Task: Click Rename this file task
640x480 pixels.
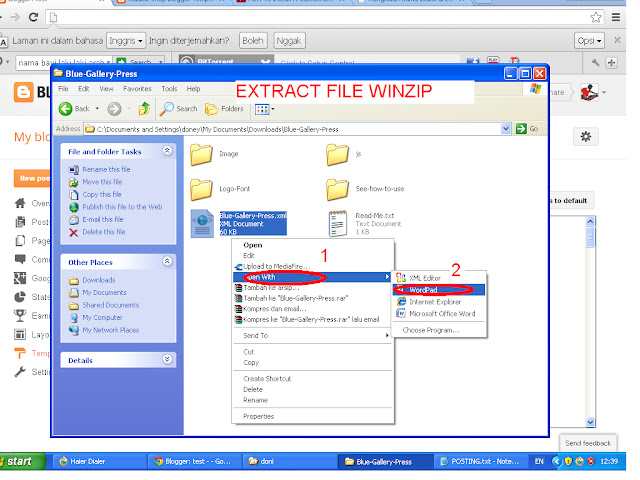Action: click(106, 169)
